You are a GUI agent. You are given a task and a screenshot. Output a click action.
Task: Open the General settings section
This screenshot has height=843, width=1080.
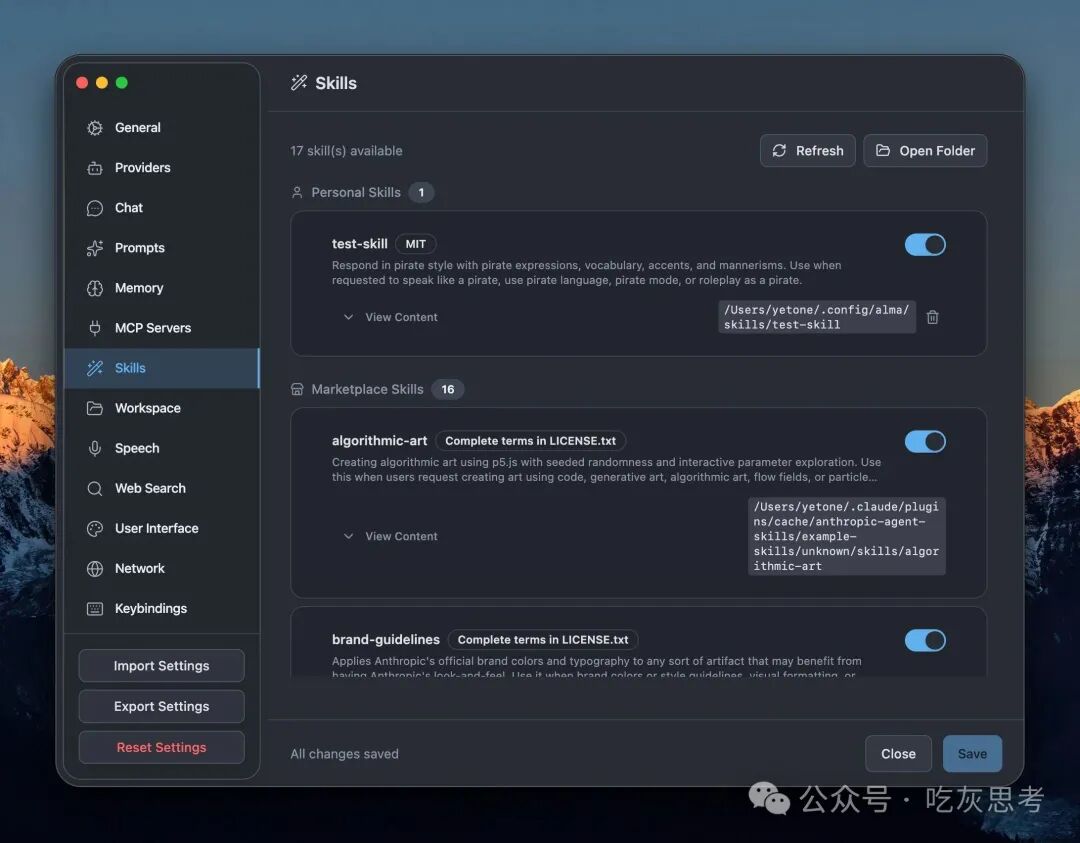tap(161, 128)
